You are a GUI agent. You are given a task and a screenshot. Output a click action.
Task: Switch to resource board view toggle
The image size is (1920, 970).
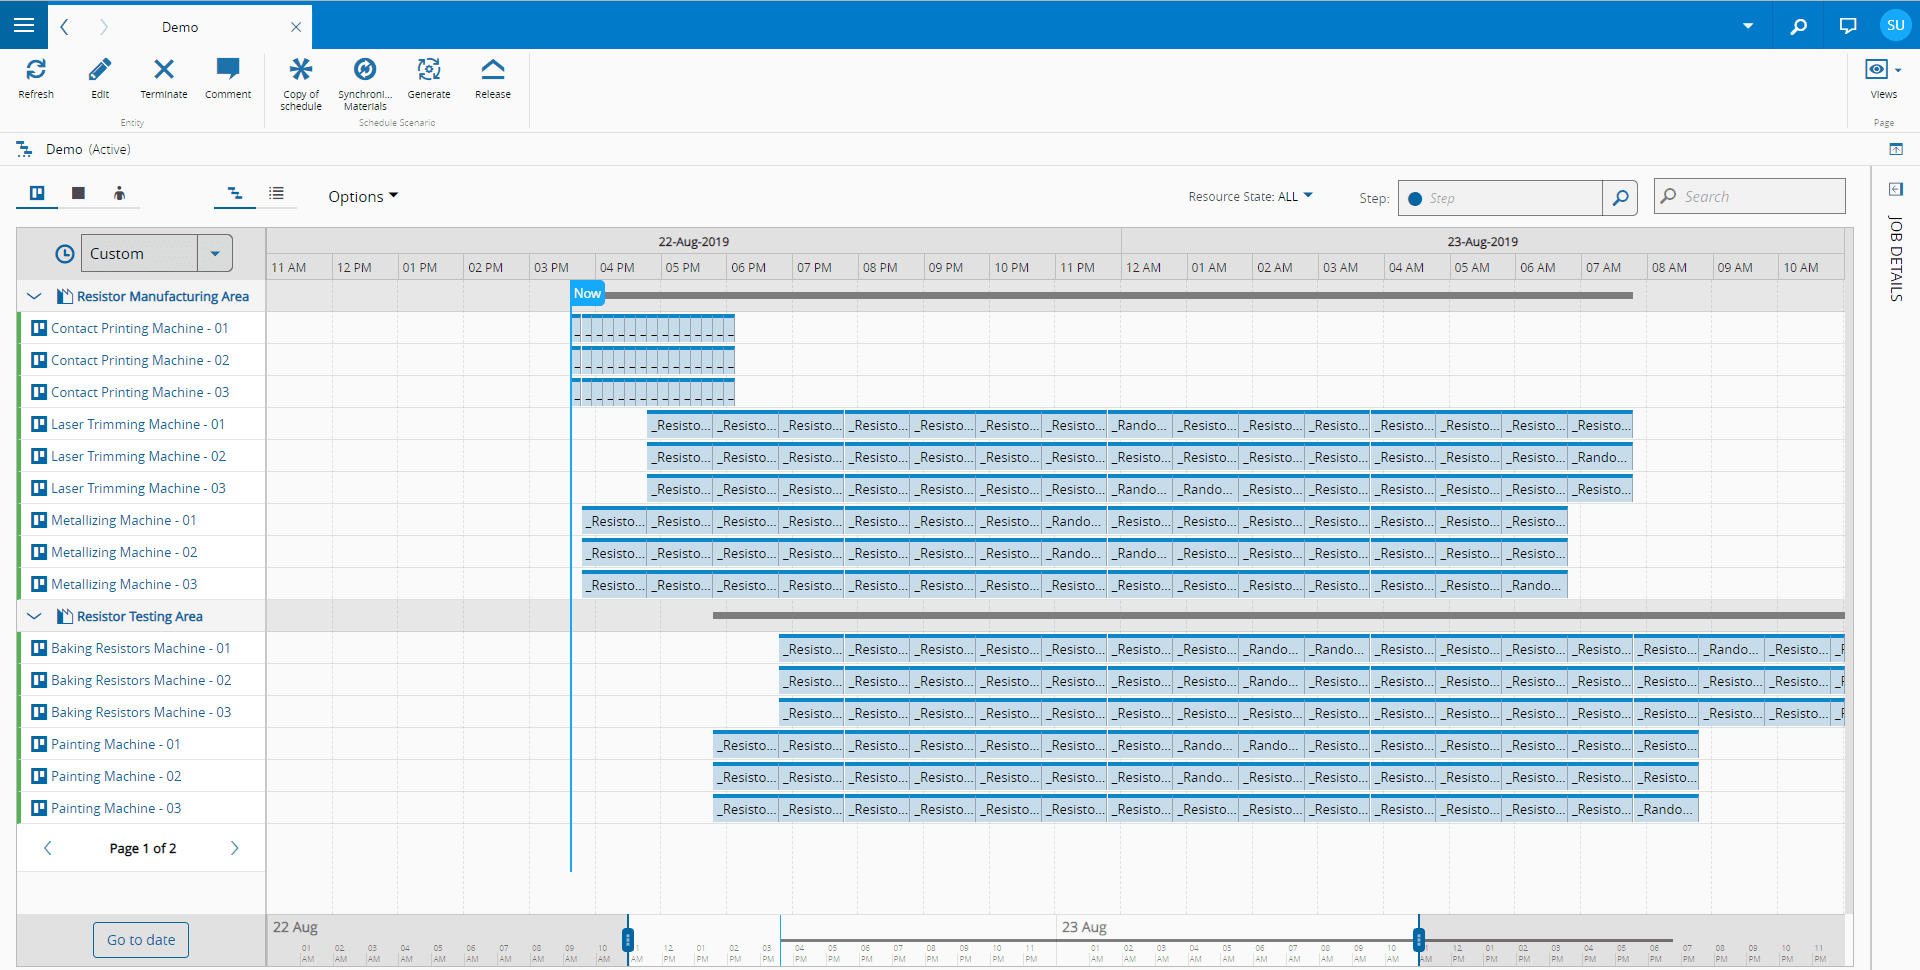[x=37, y=193]
